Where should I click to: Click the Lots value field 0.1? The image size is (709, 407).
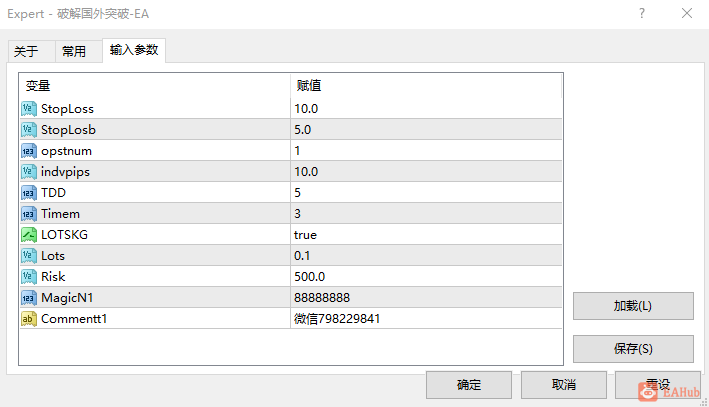[x=425, y=255]
